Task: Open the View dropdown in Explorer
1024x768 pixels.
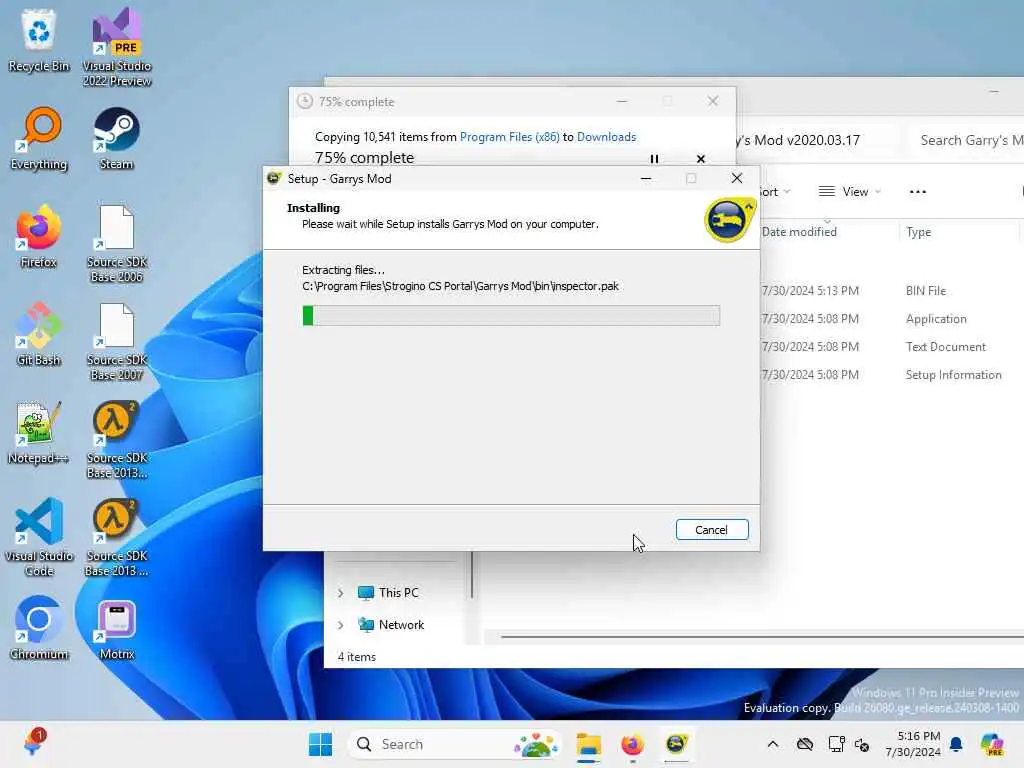Action: pyautogui.click(x=850, y=191)
